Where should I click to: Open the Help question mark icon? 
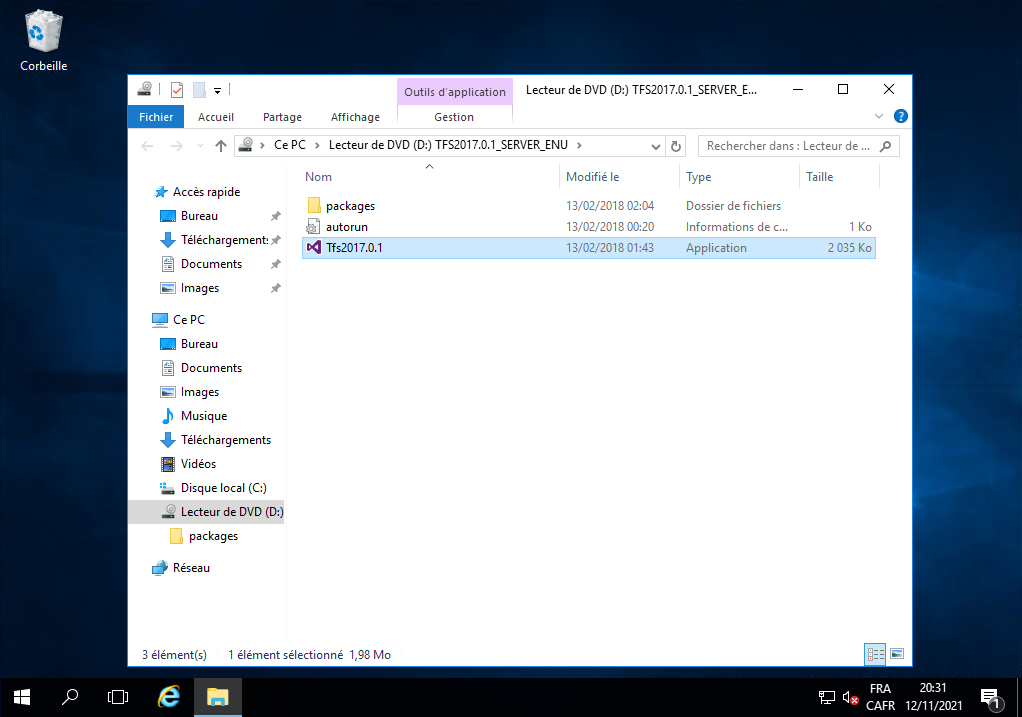pos(900,116)
